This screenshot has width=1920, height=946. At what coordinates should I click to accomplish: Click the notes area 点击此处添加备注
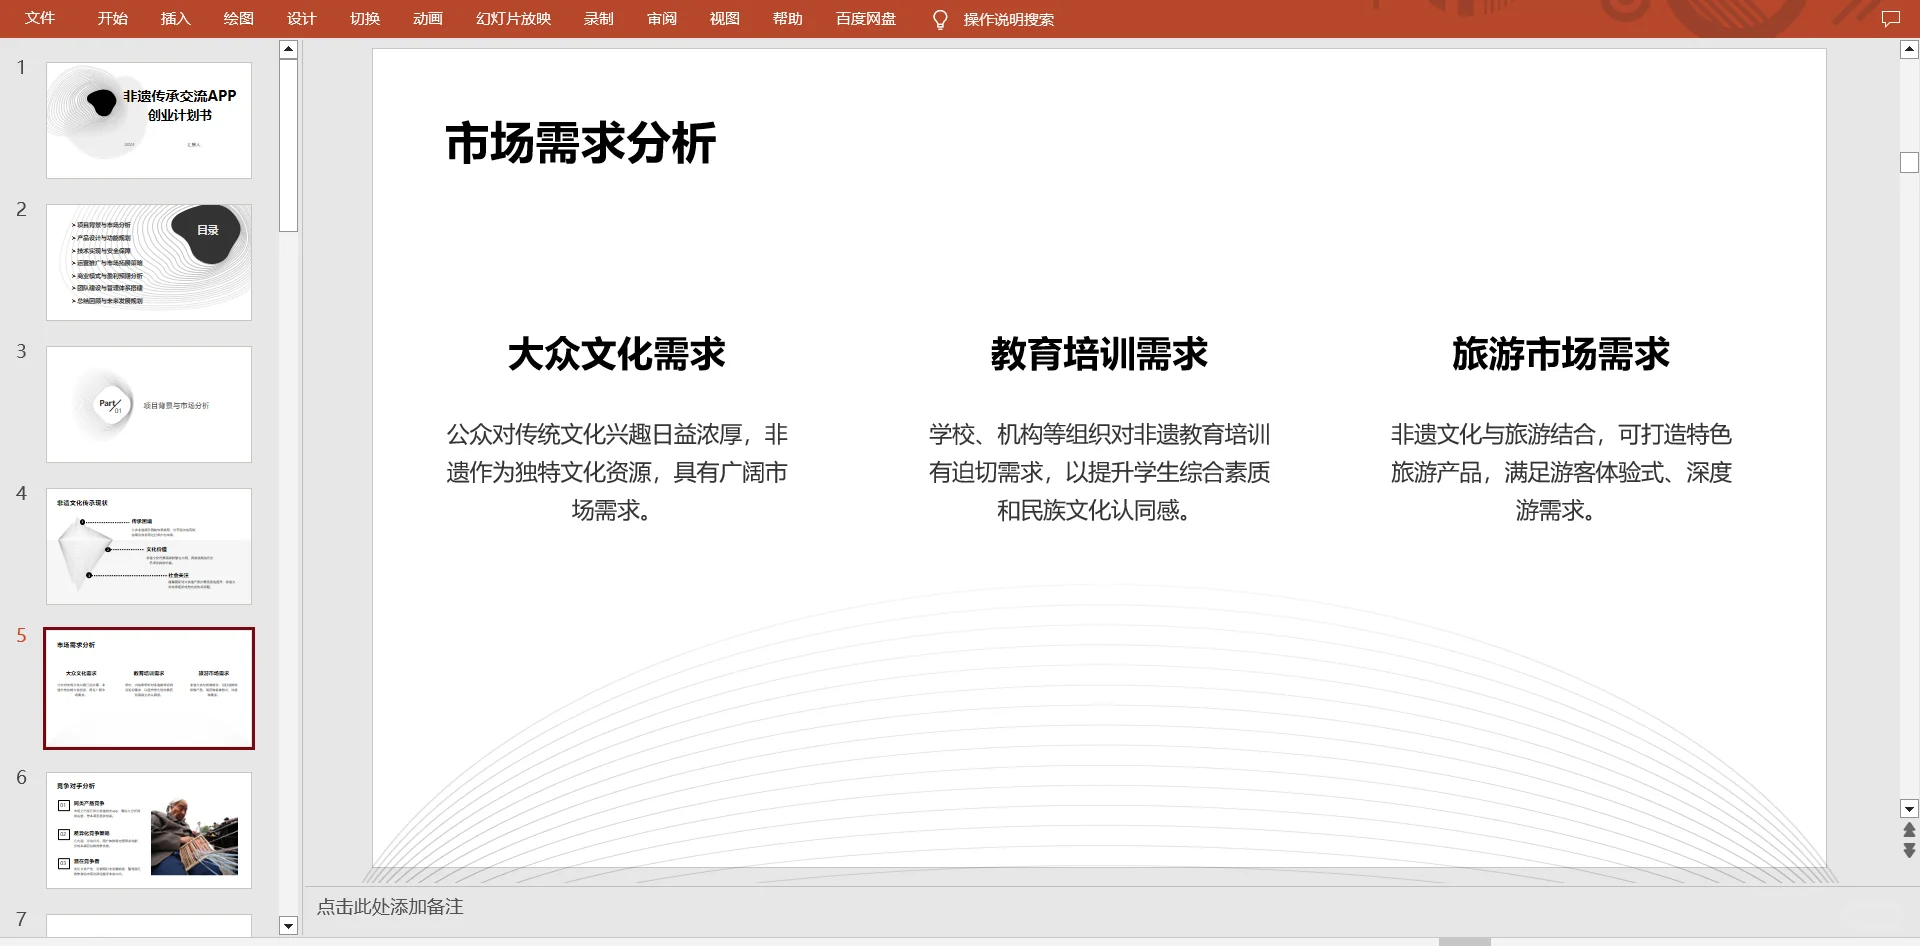click(x=389, y=907)
